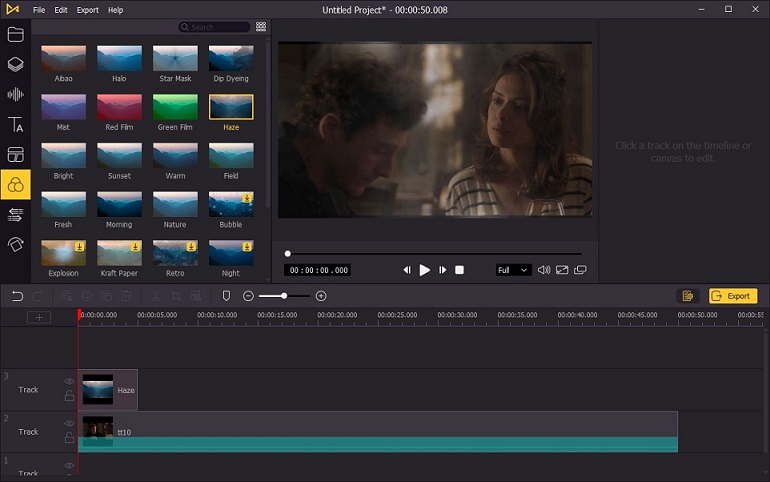Select the Aibao filter thumbnail

(63, 58)
